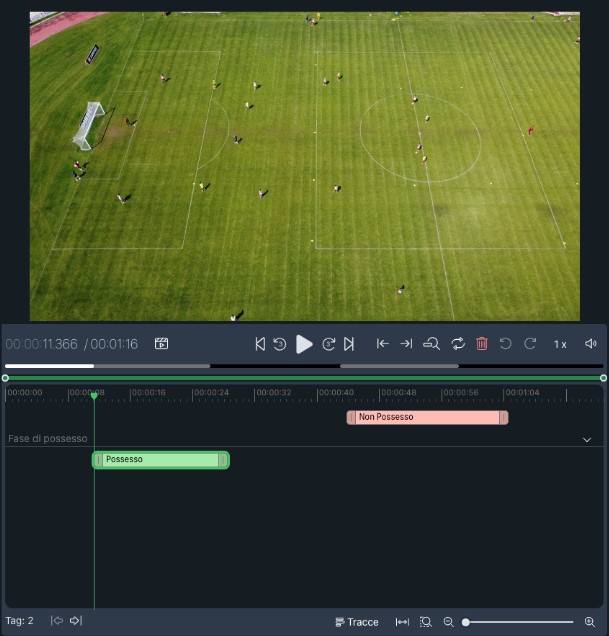Set tag start to current position
Viewport: 609px width, 636px height.
click(x=382, y=344)
